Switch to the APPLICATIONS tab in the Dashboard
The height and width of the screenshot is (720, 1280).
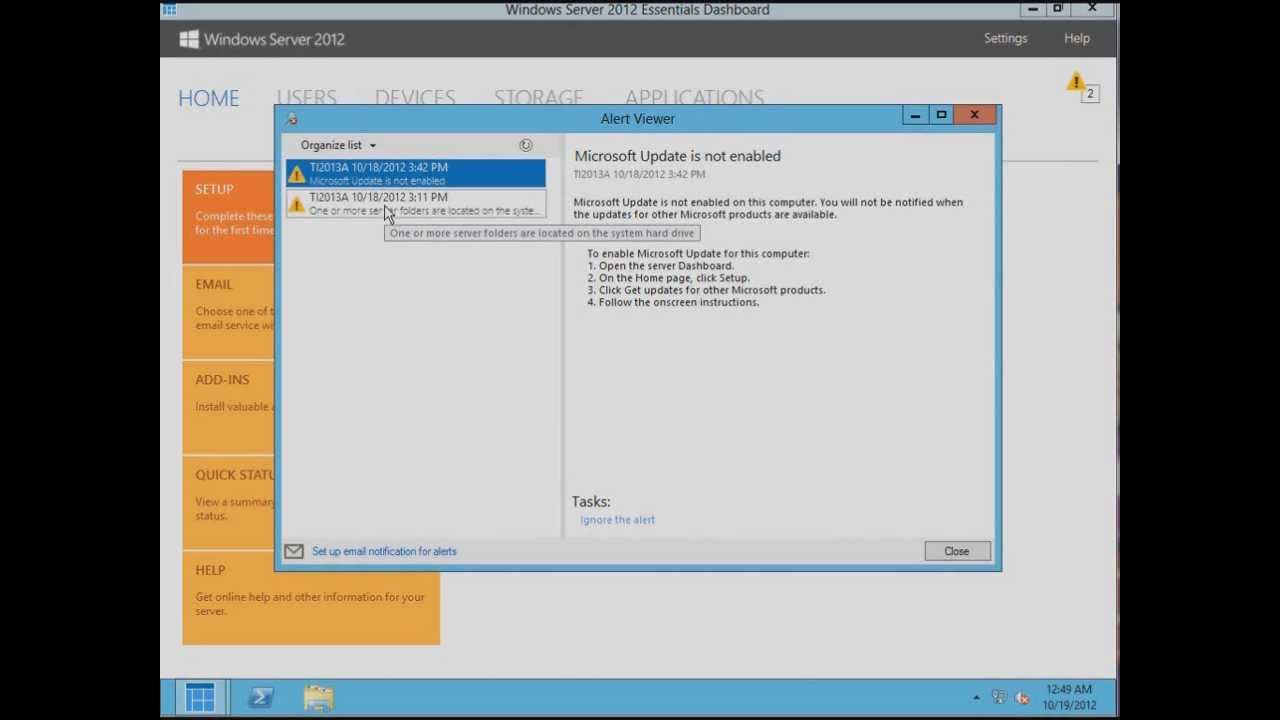[694, 97]
